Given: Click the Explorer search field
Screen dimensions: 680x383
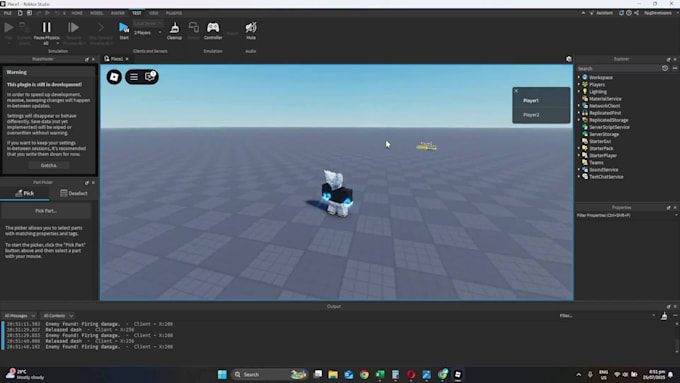Looking at the screenshot, I should (618, 69).
